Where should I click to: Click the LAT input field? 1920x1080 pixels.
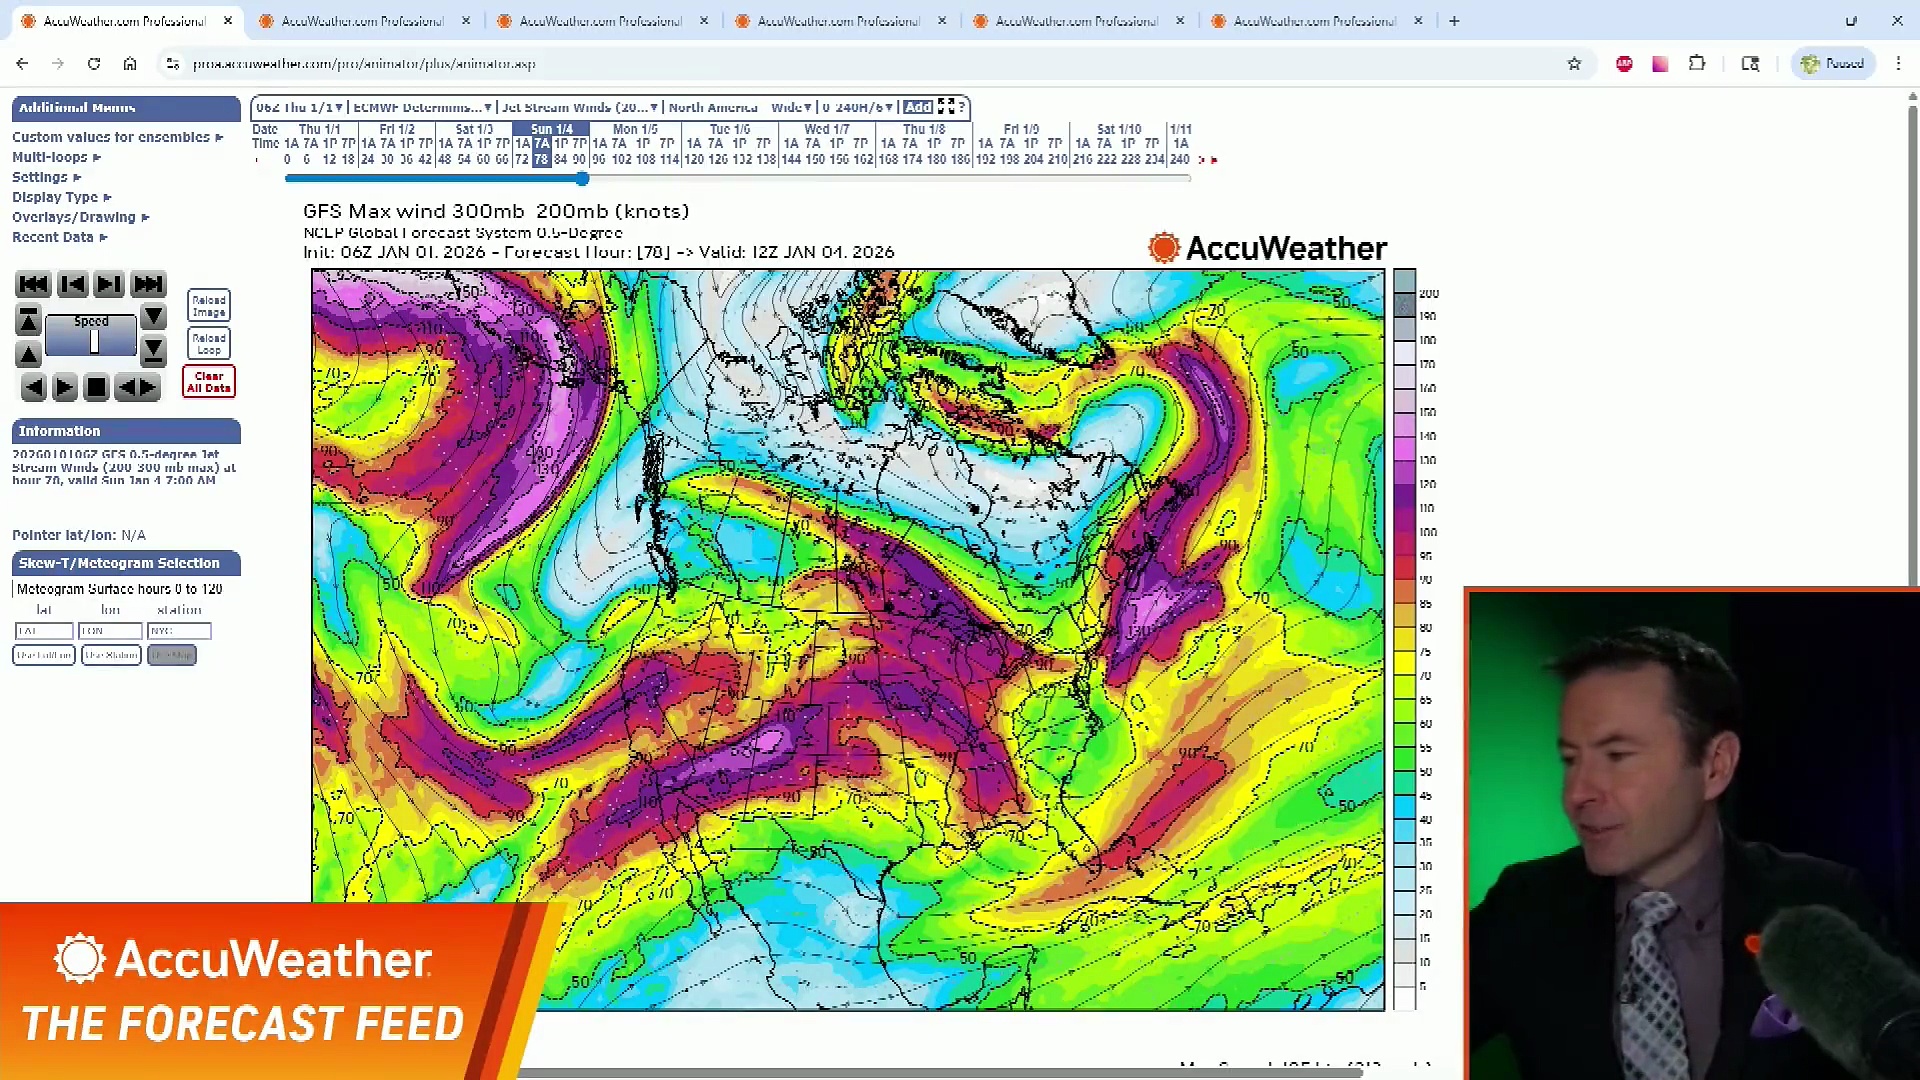point(43,631)
